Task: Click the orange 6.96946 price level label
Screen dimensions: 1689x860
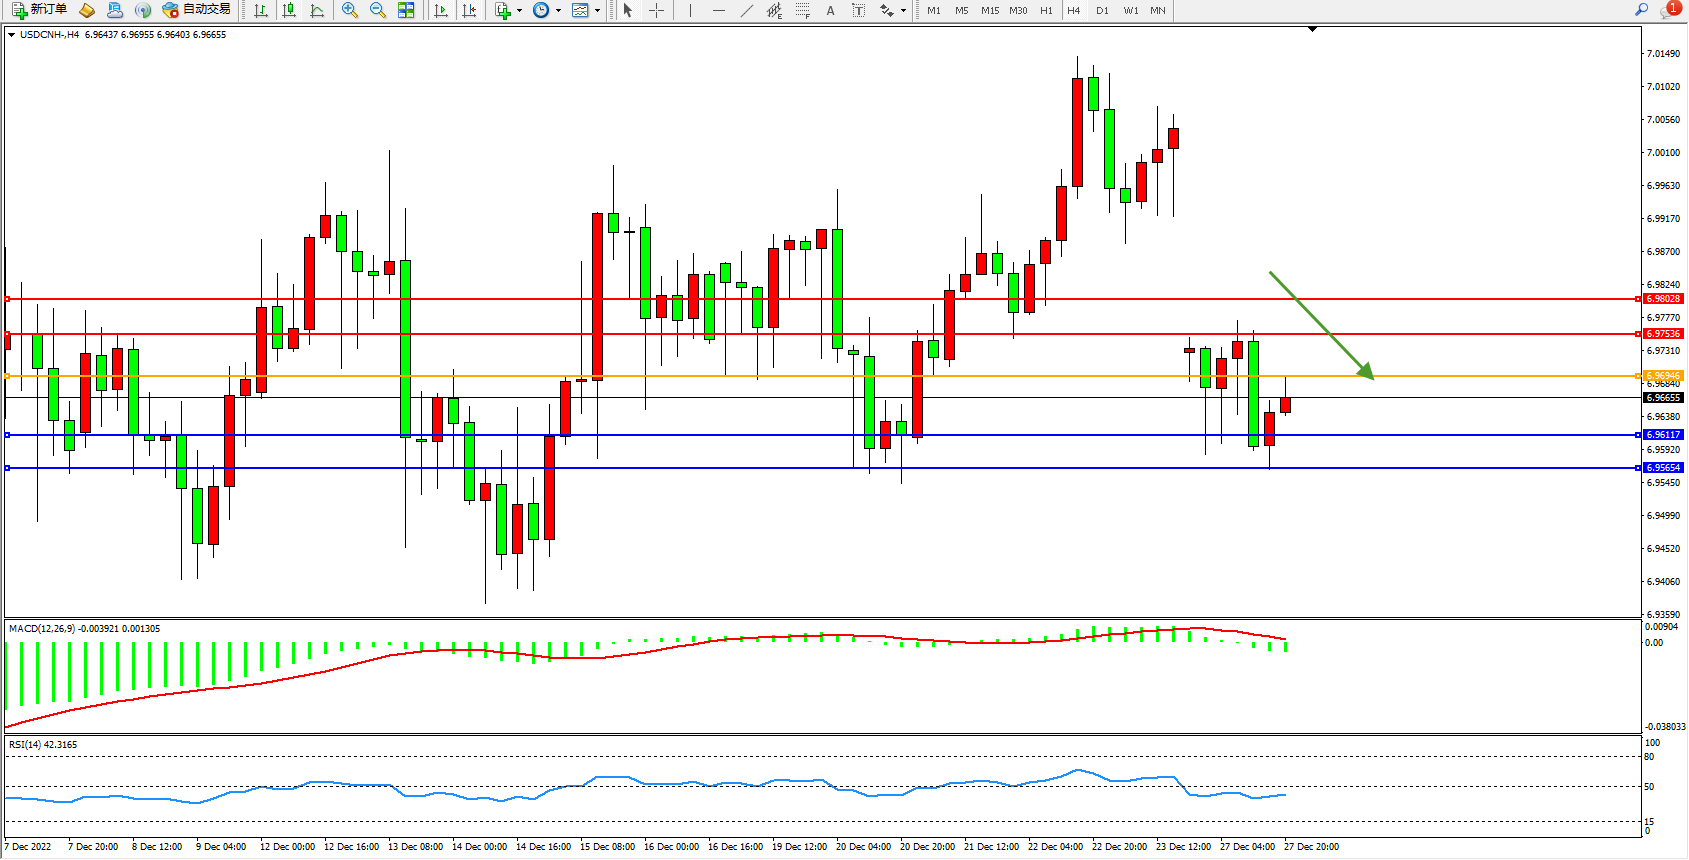Action: click(x=1664, y=376)
